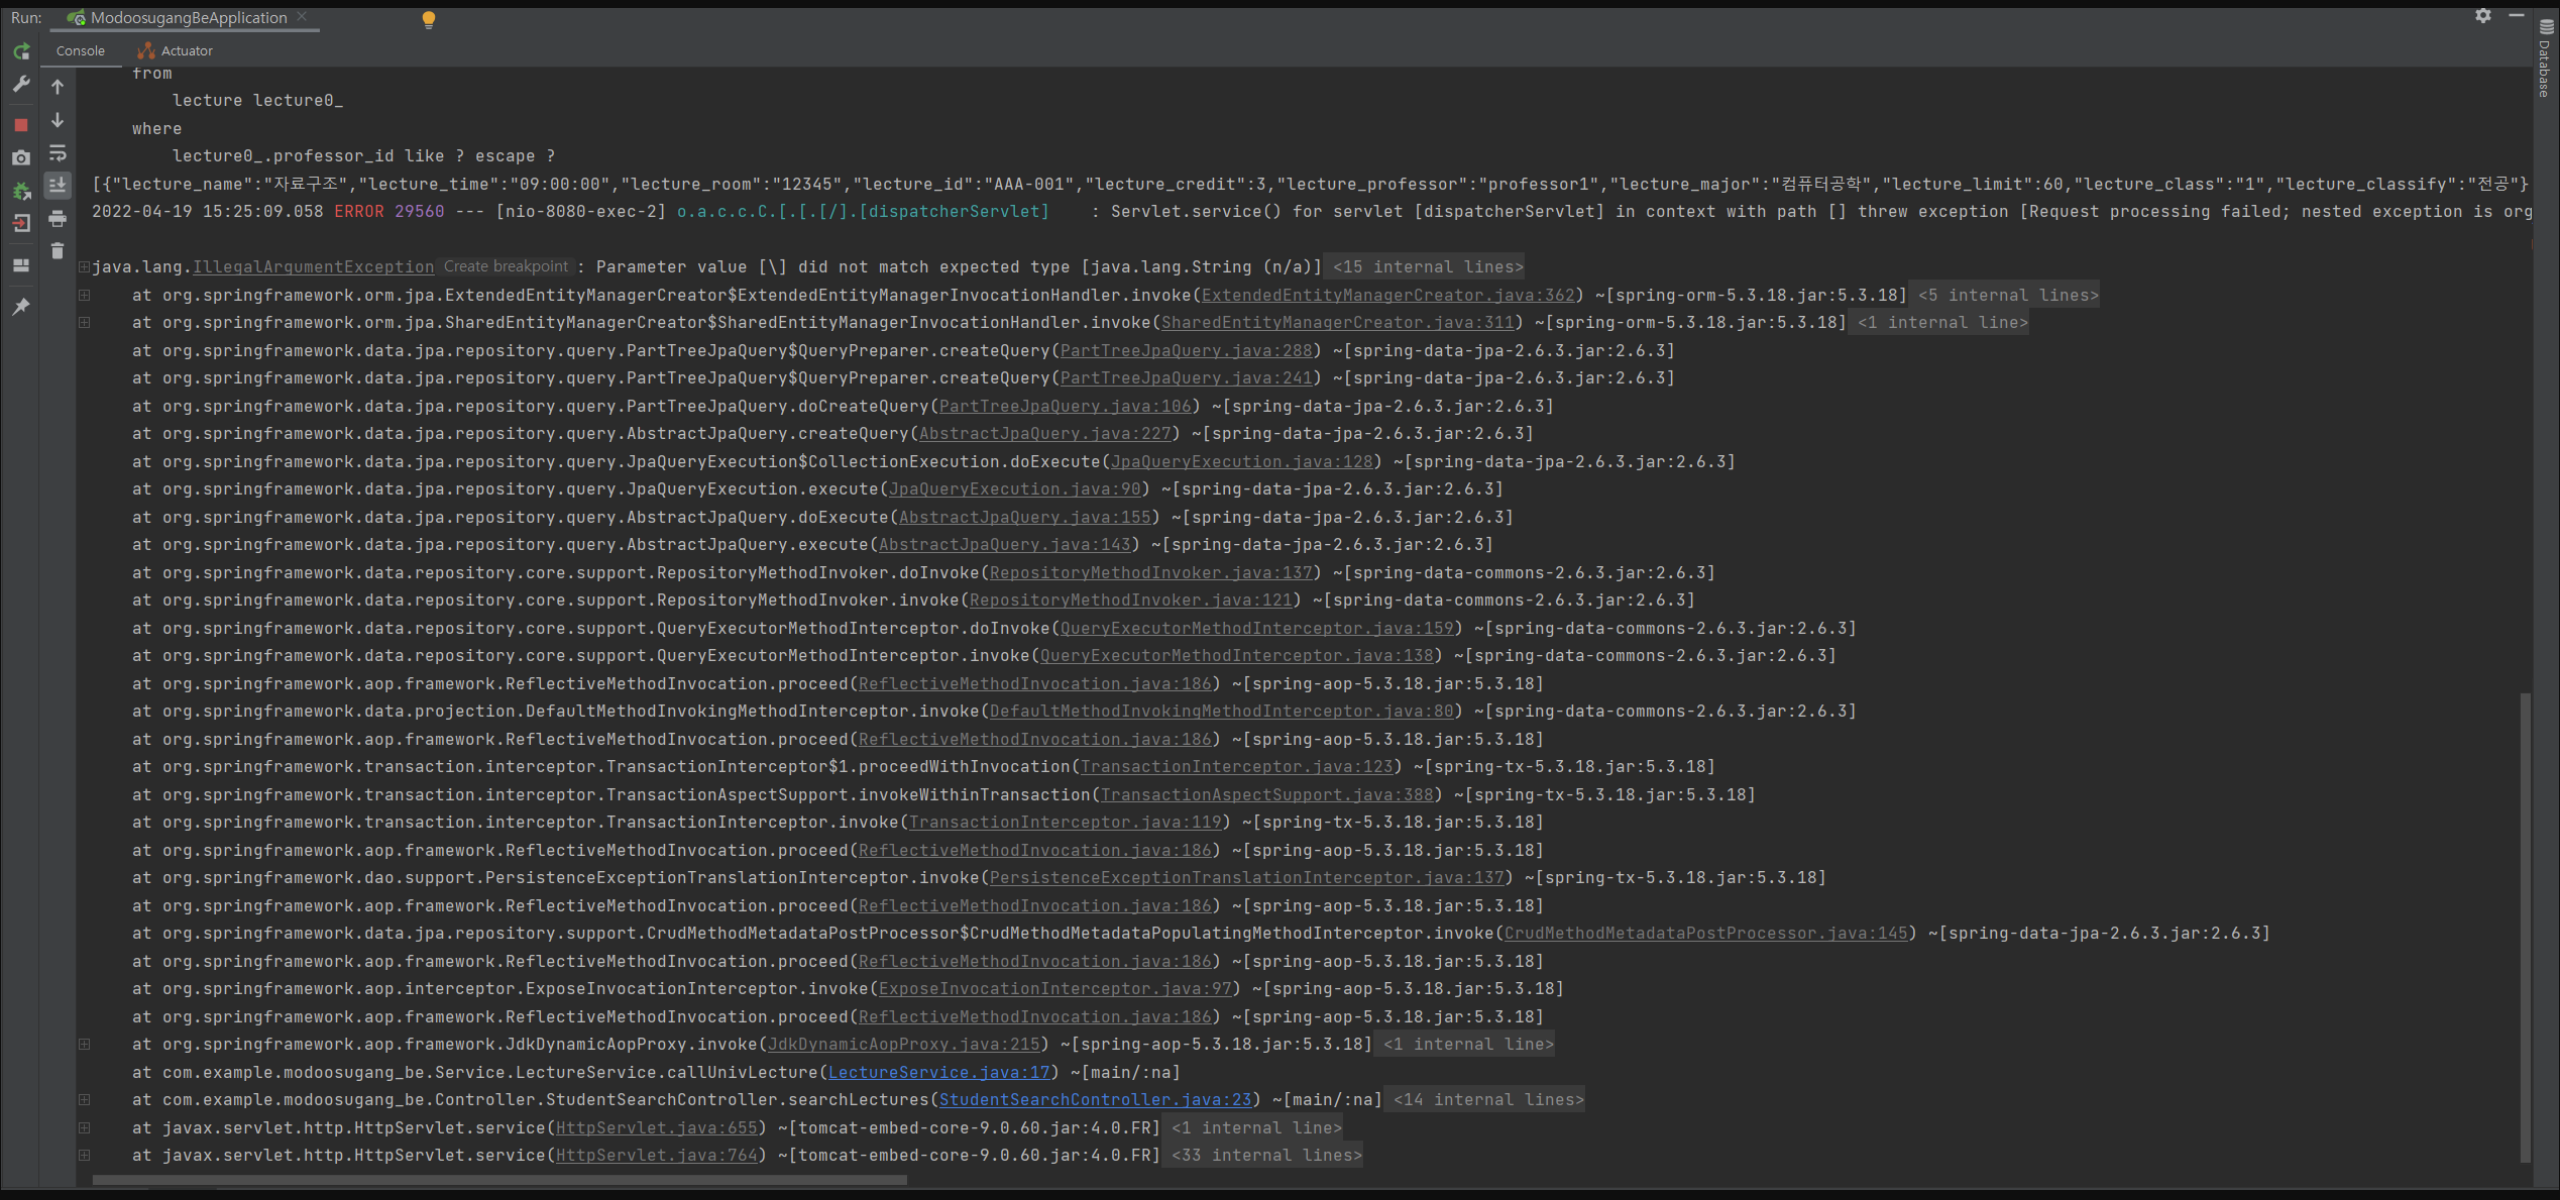
Task: Stop the running application with the red square
Action: pyautogui.click(x=21, y=125)
